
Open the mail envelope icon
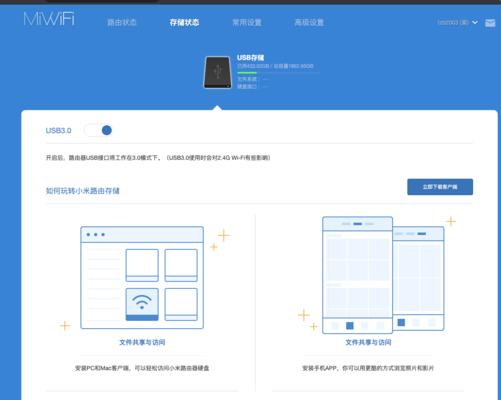490,23
